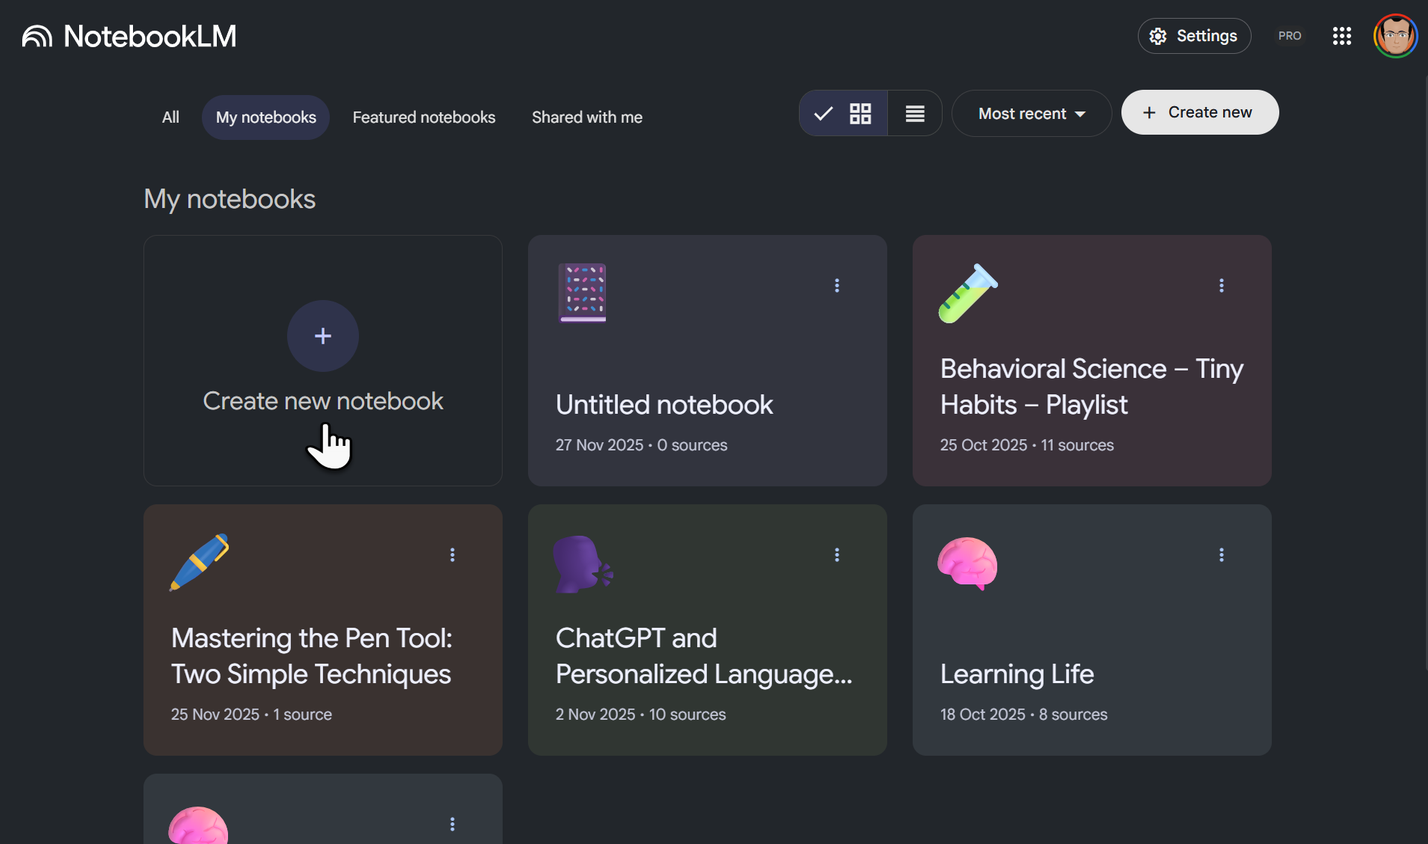Open the Learning Life notebook title
This screenshot has height=844, width=1428.
pyautogui.click(x=1017, y=674)
